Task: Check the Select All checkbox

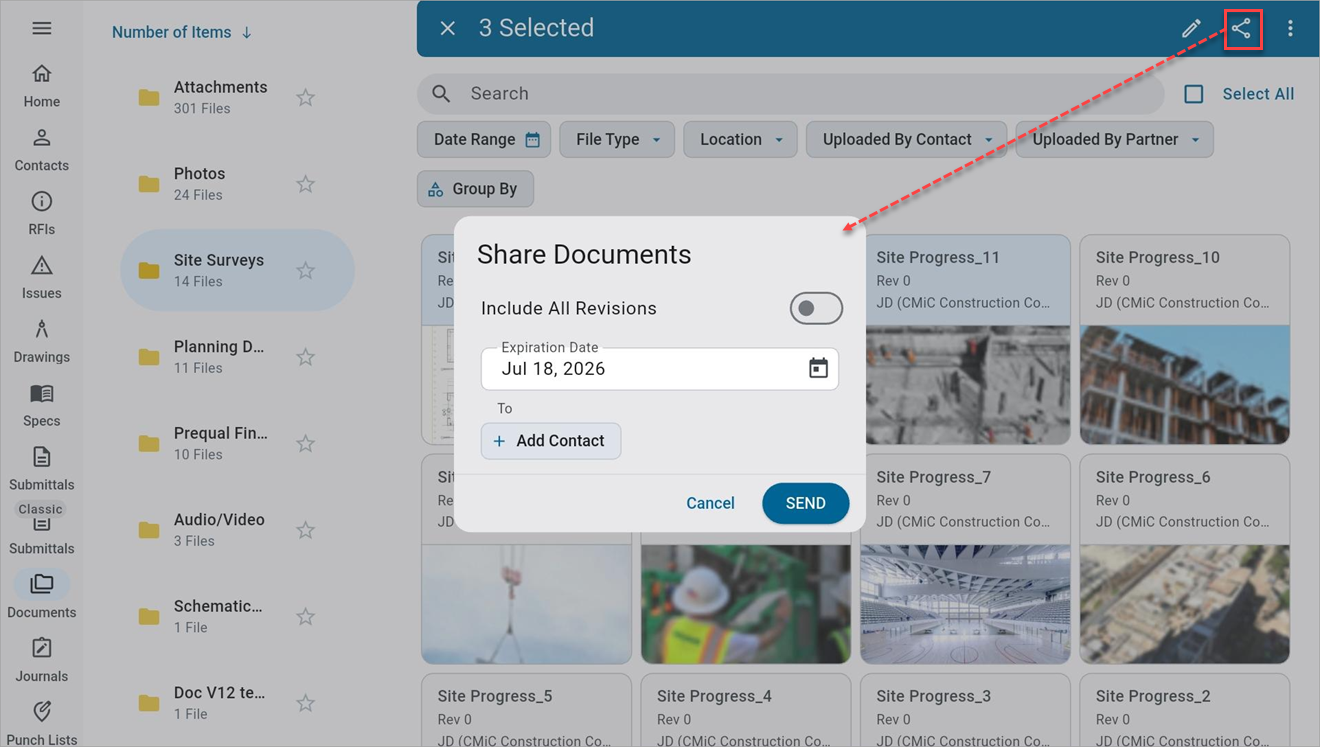Action: pyautogui.click(x=1194, y=94)
